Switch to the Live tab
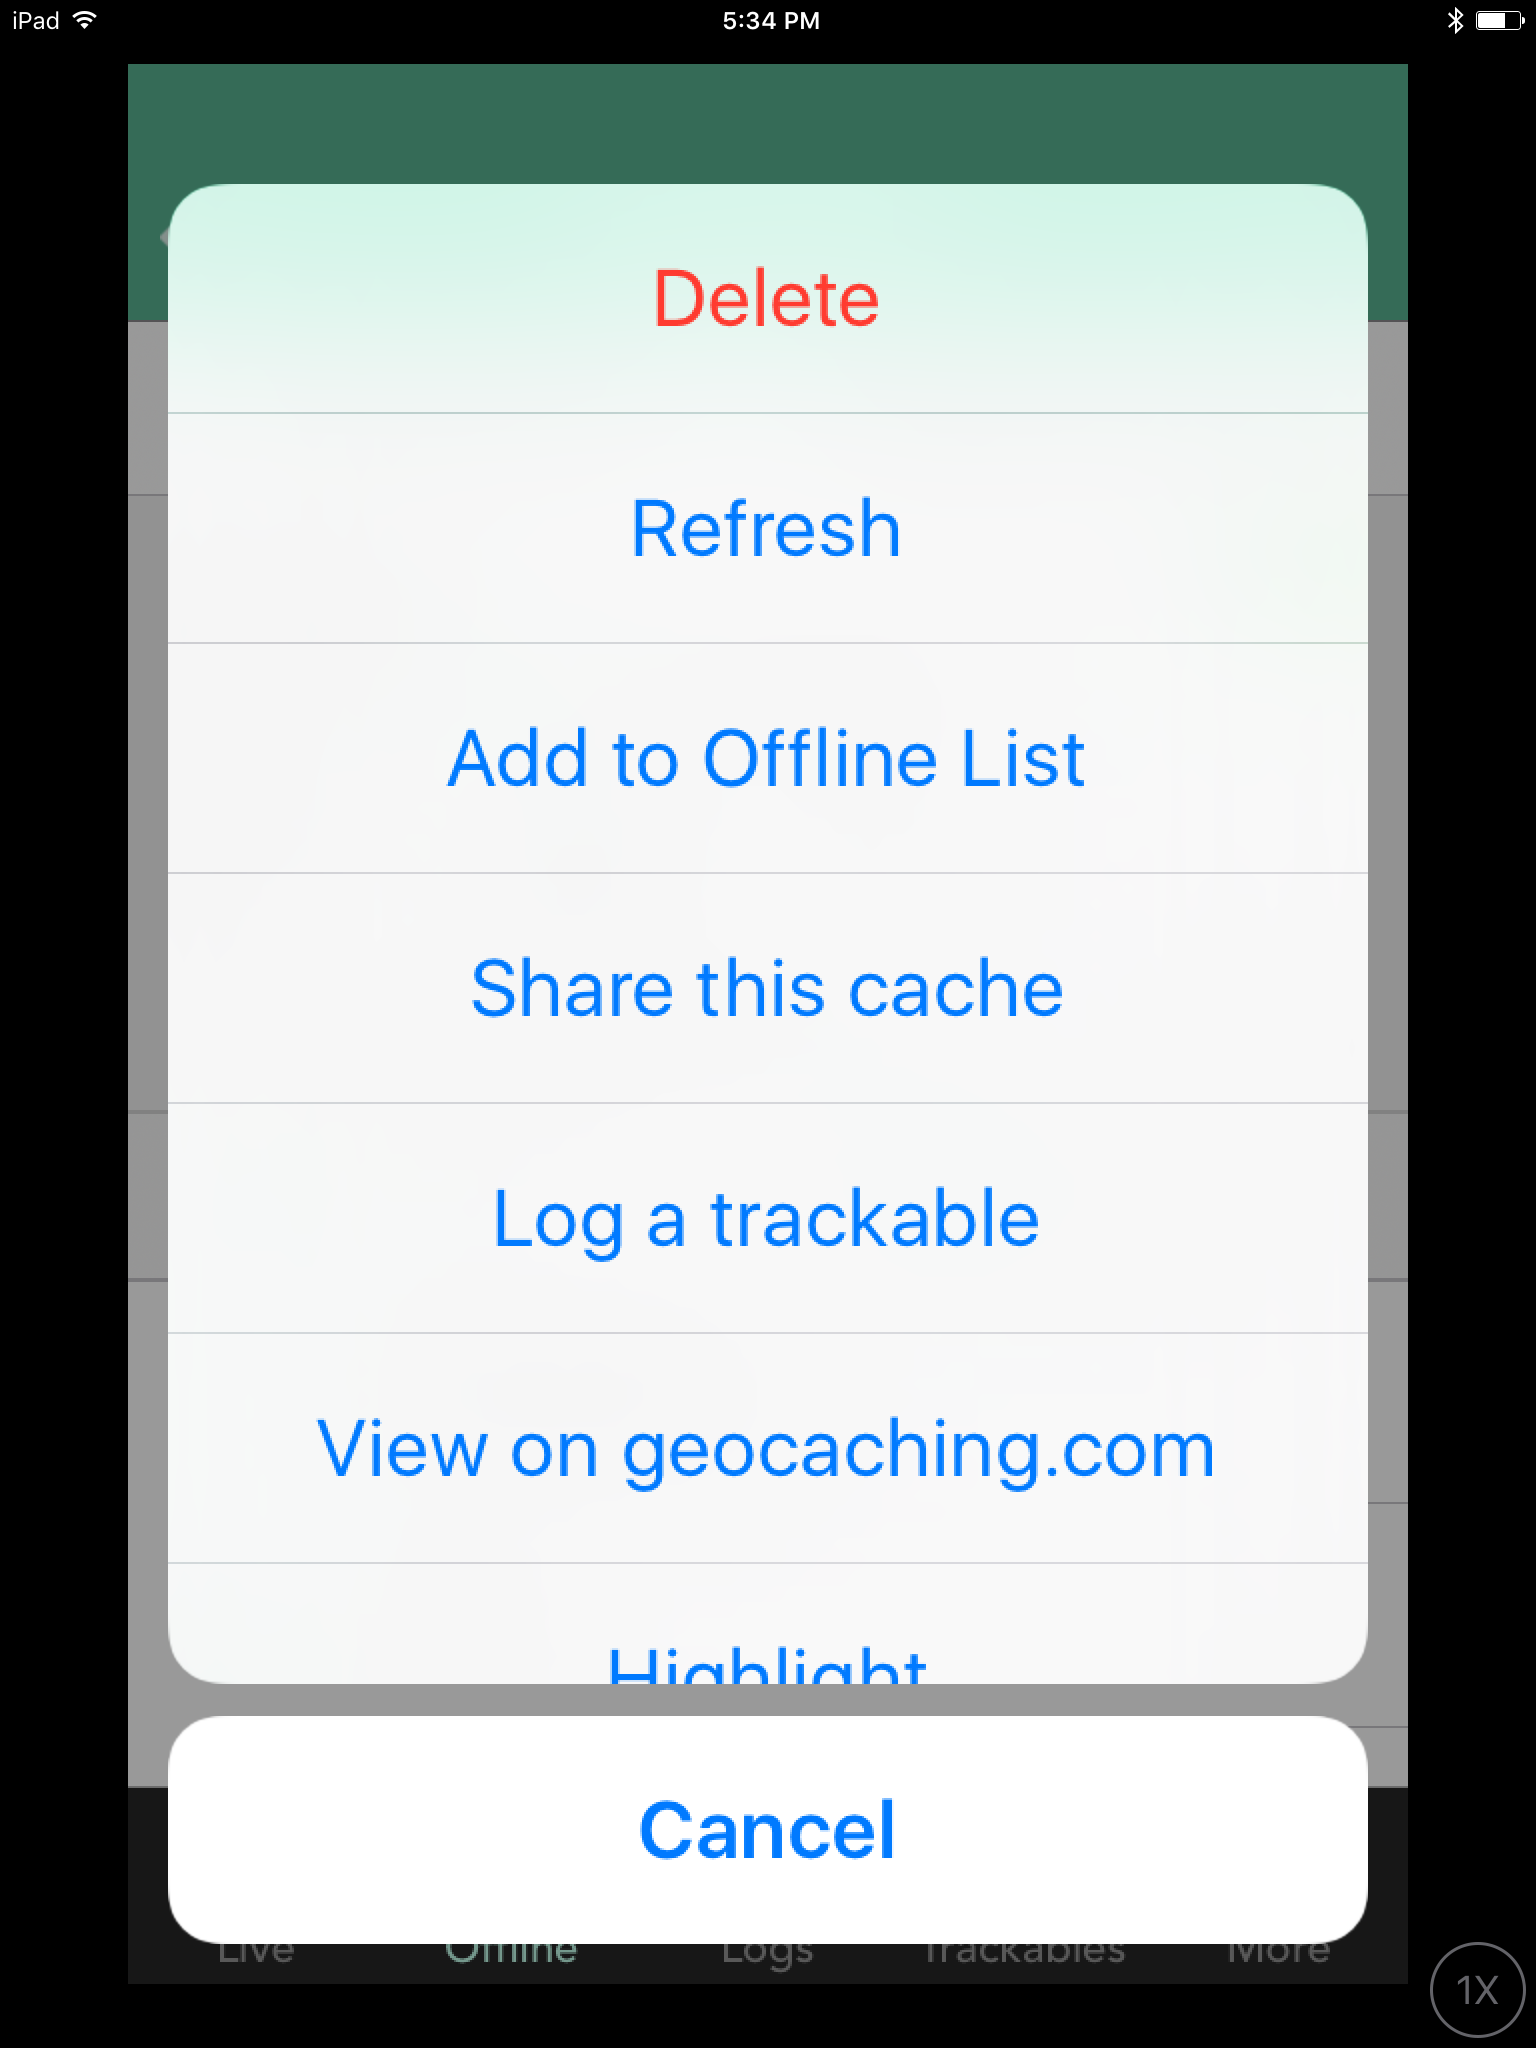The width and height of the screenshot is (1536, 2048). [x=256, y=1950]
